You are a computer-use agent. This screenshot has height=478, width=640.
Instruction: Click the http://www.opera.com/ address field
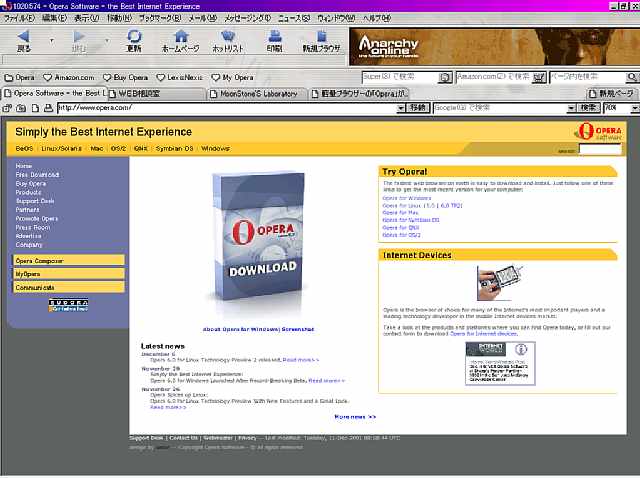pyautogui.click(x=227, y=108)
